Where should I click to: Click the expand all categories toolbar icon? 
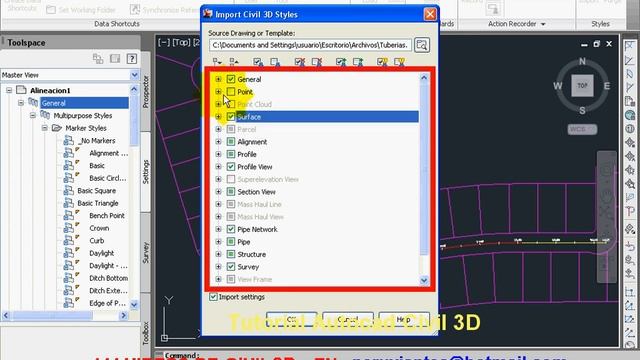[x=217, y=62]
